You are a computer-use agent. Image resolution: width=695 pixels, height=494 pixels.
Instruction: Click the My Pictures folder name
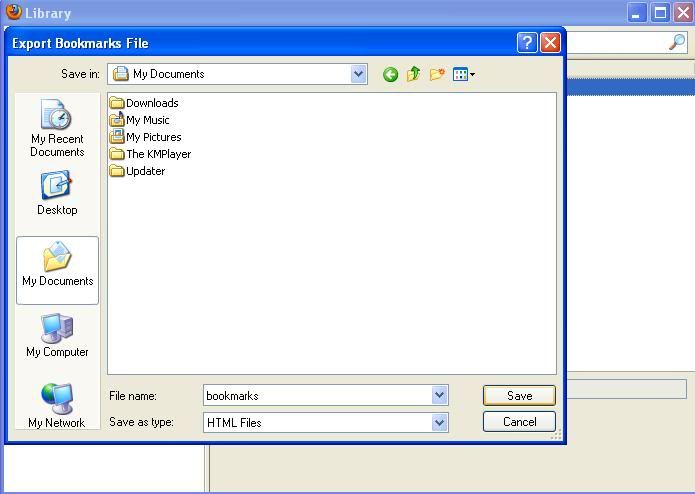point(154,137)
